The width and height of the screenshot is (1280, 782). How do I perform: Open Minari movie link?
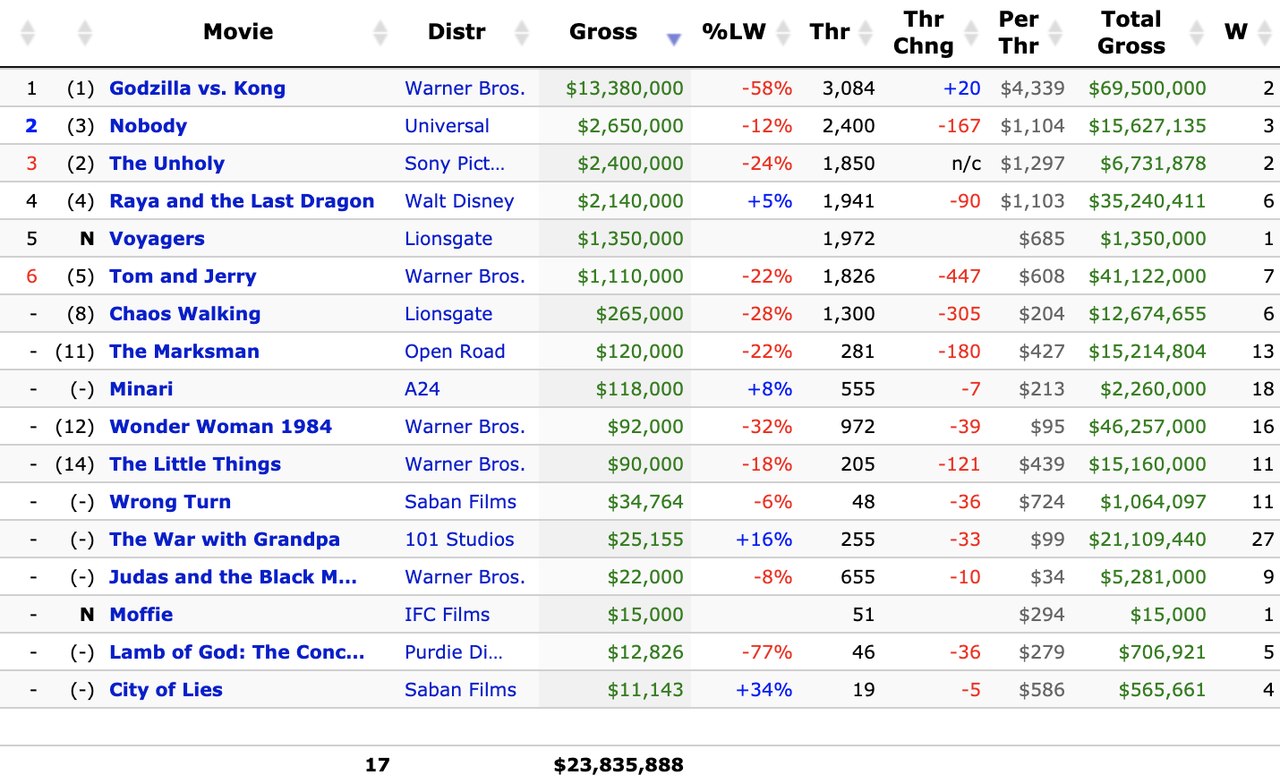click(x=141, y=389)
